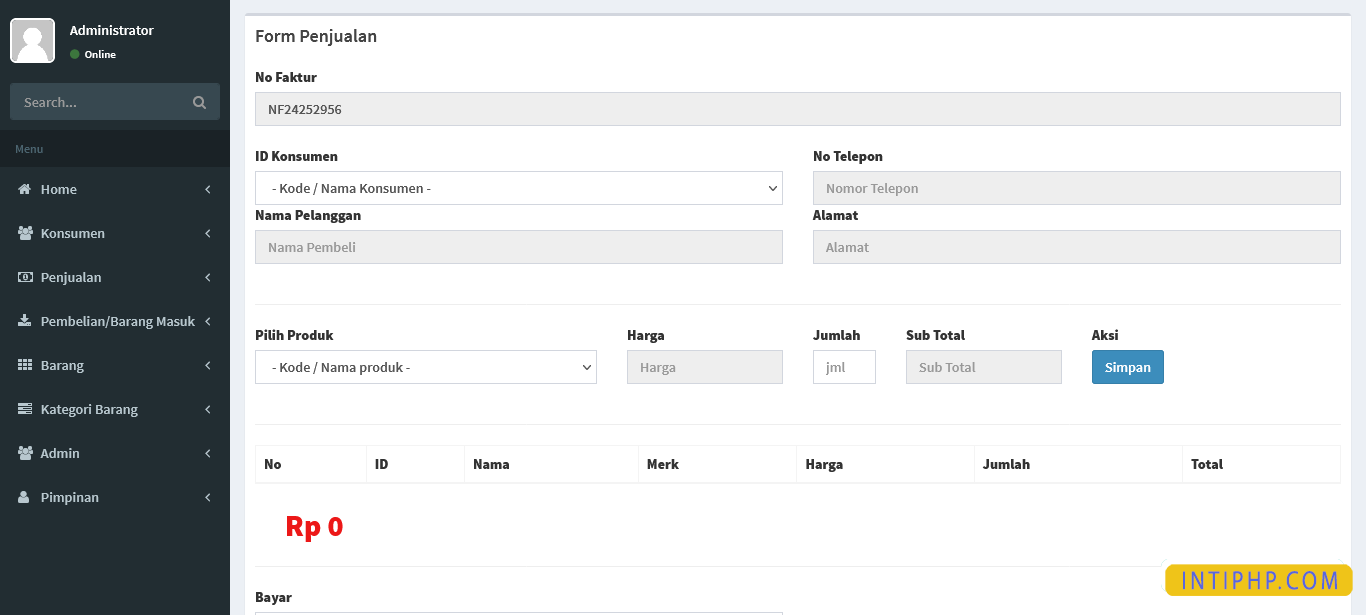Click the Administrator avatar image
The image size is (1366, 615).
[32, 40]
